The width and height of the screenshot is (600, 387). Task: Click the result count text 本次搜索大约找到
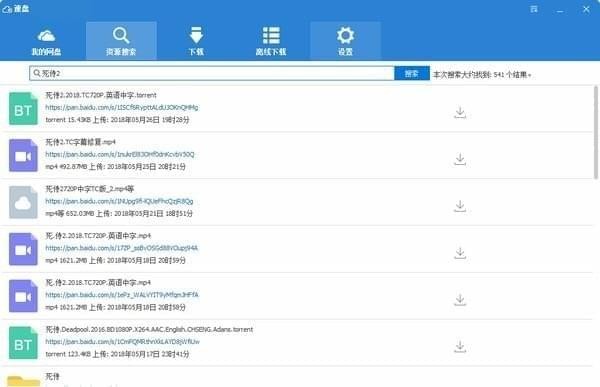click(482, 75)
